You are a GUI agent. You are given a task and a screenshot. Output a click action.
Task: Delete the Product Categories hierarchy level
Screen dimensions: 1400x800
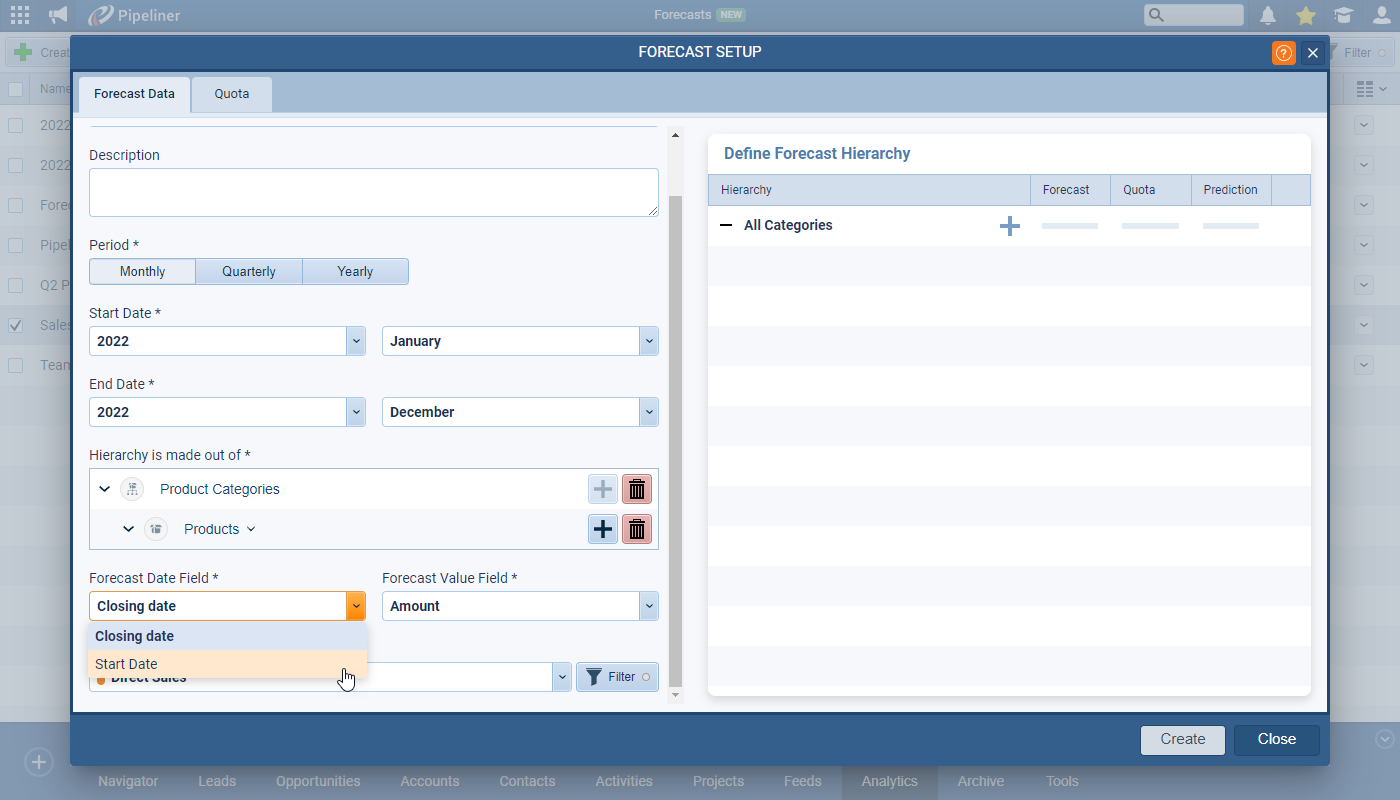tap(637, 489)
